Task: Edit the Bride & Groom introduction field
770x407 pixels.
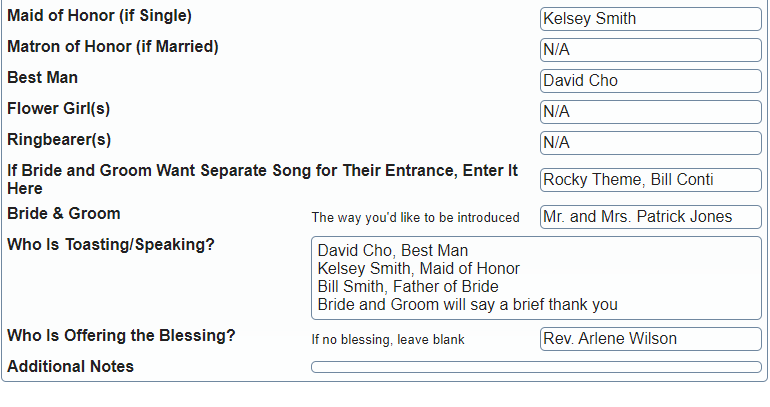Action: point(651,217)
